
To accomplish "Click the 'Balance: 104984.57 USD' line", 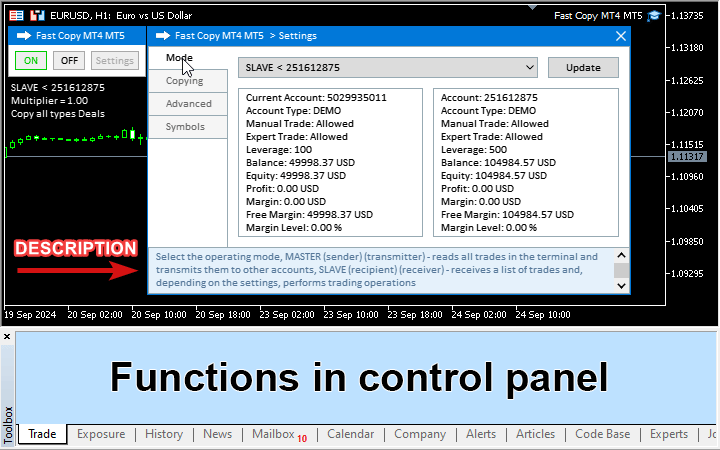I will 498,163.
